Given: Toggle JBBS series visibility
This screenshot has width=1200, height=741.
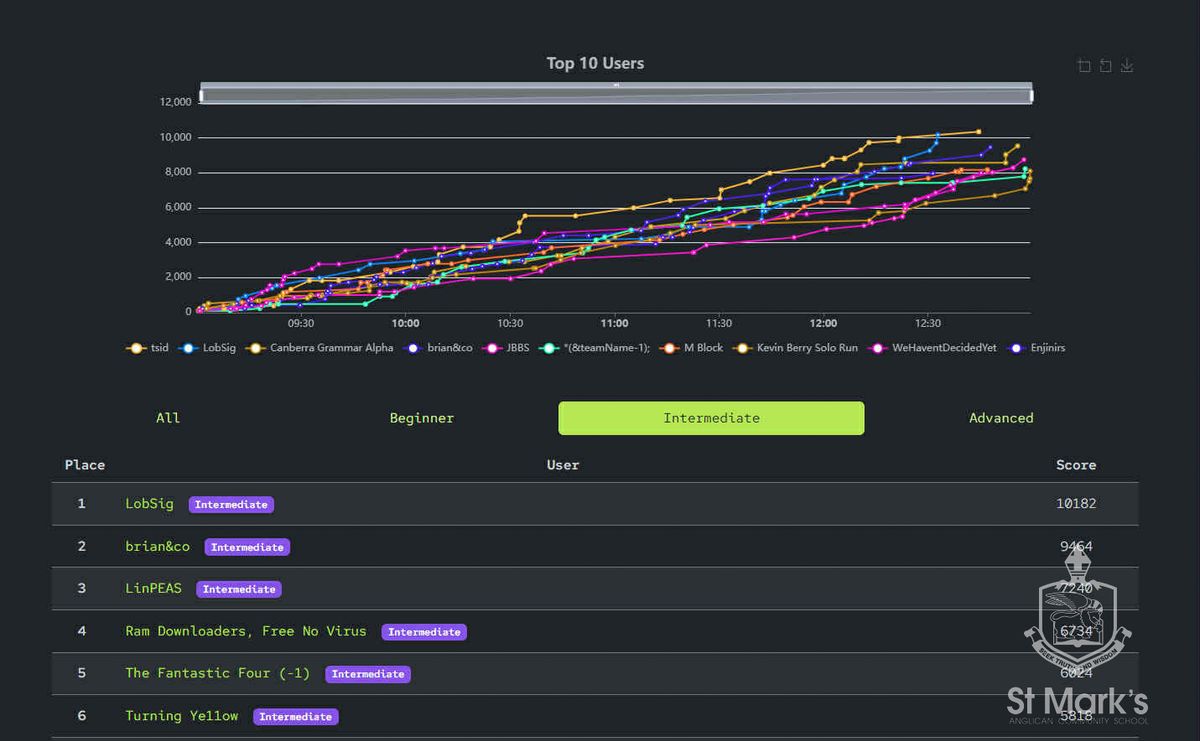Looking at the screenshot, I should (507, 348).
